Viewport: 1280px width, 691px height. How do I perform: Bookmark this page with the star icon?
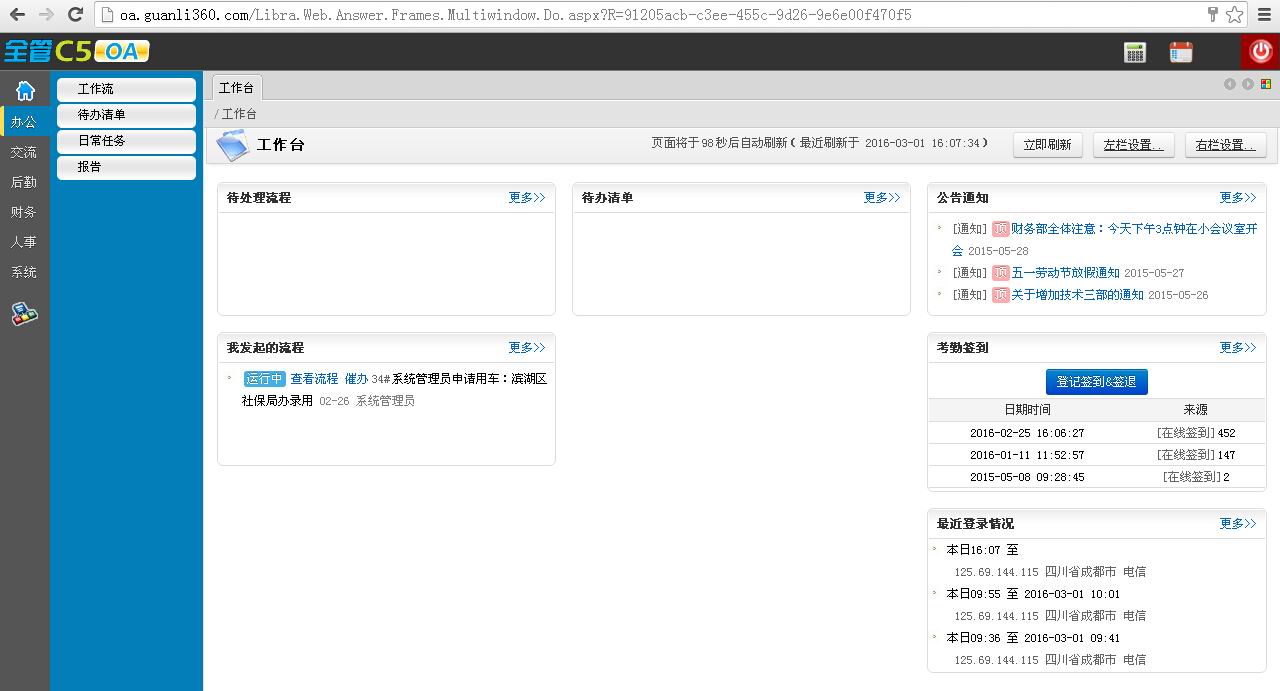[x=1235, y=15]
